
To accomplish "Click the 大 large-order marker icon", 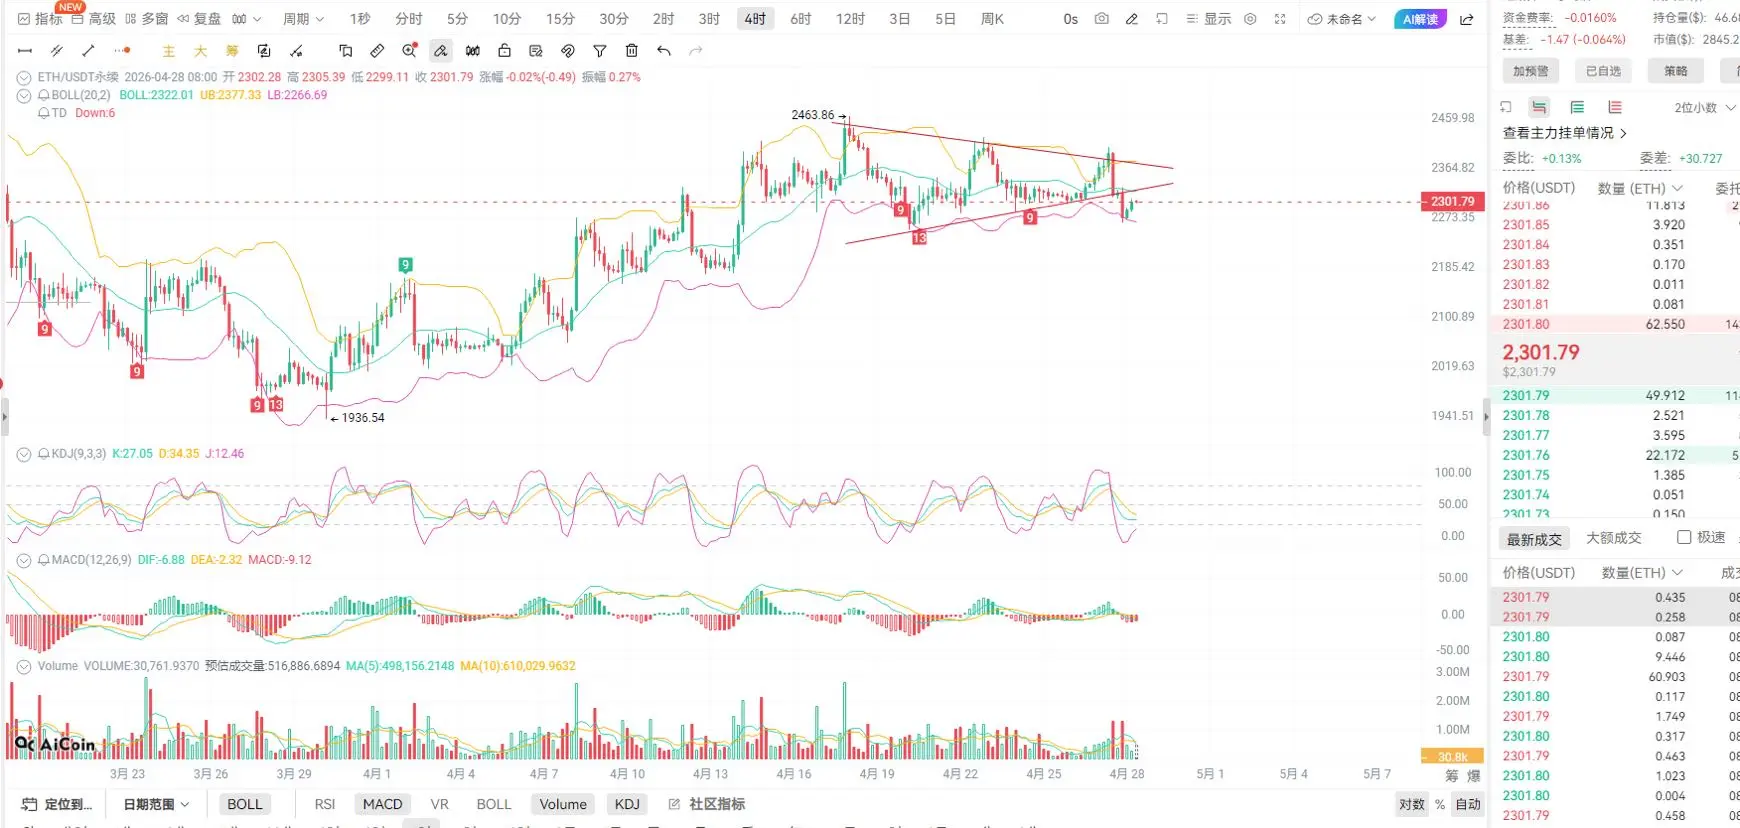I will click(x=200, y=51).
